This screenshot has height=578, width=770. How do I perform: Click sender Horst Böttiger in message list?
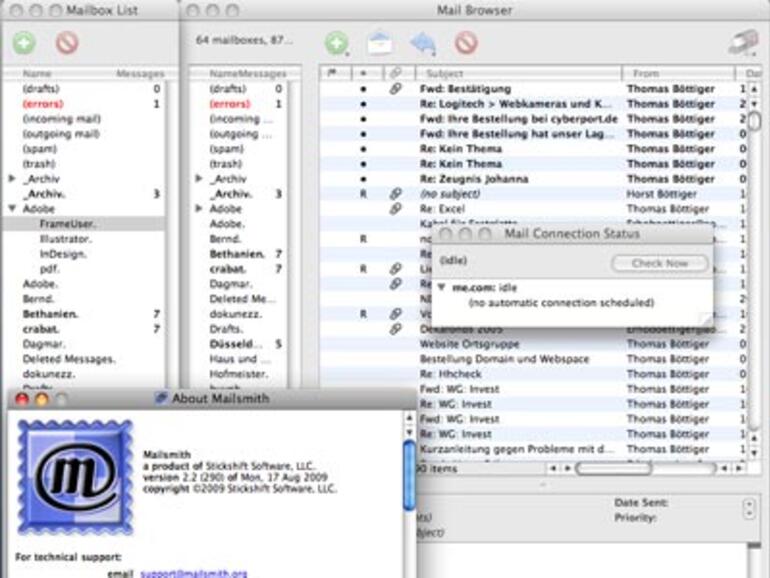click(661, 194)
